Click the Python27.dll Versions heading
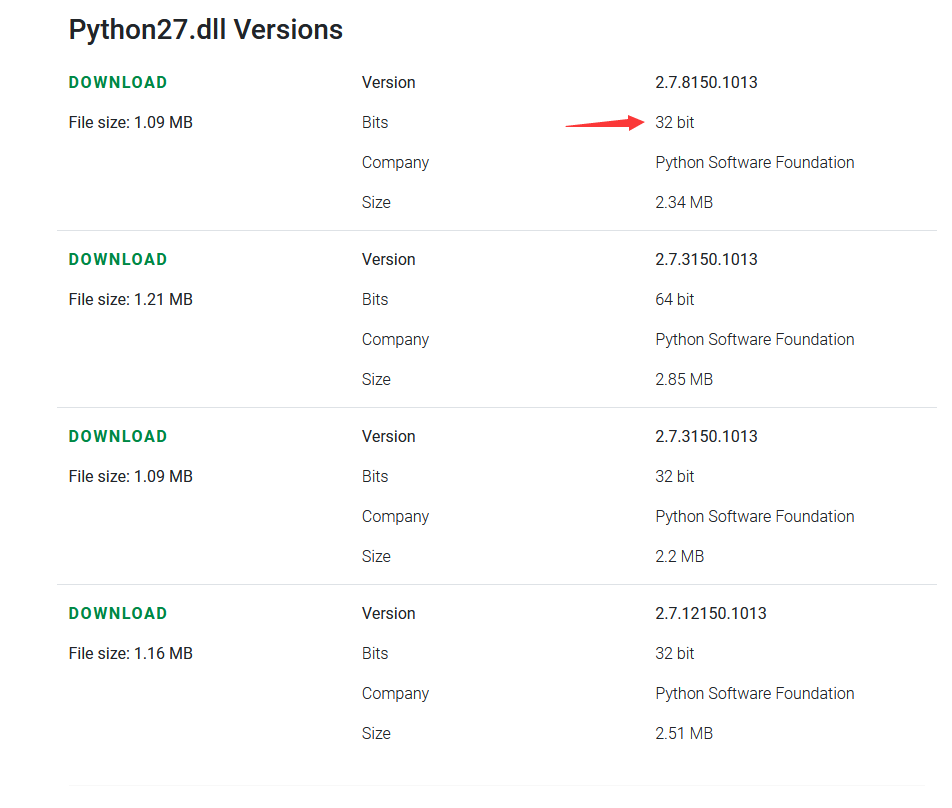 click(204, 29)
